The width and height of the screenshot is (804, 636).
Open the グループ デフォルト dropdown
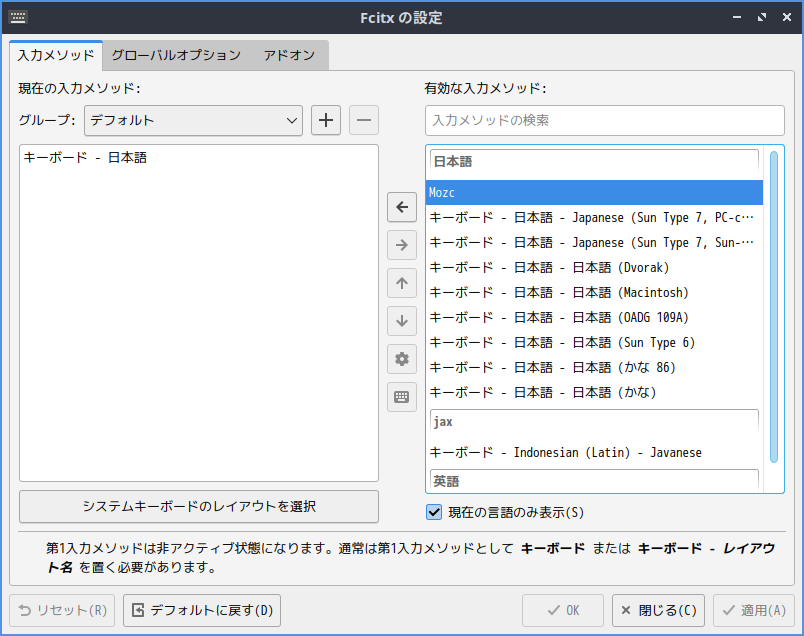193,121
